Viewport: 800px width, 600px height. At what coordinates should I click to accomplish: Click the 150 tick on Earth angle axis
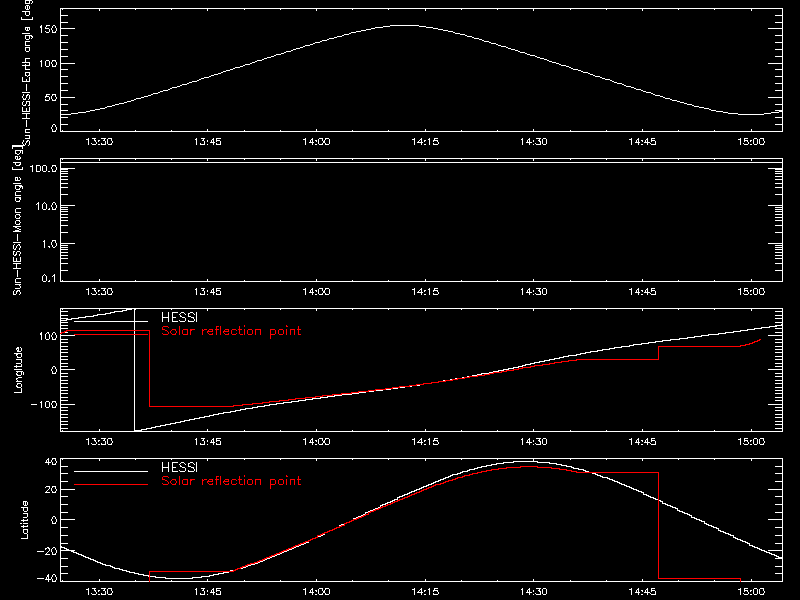click(x=48, y=29)
